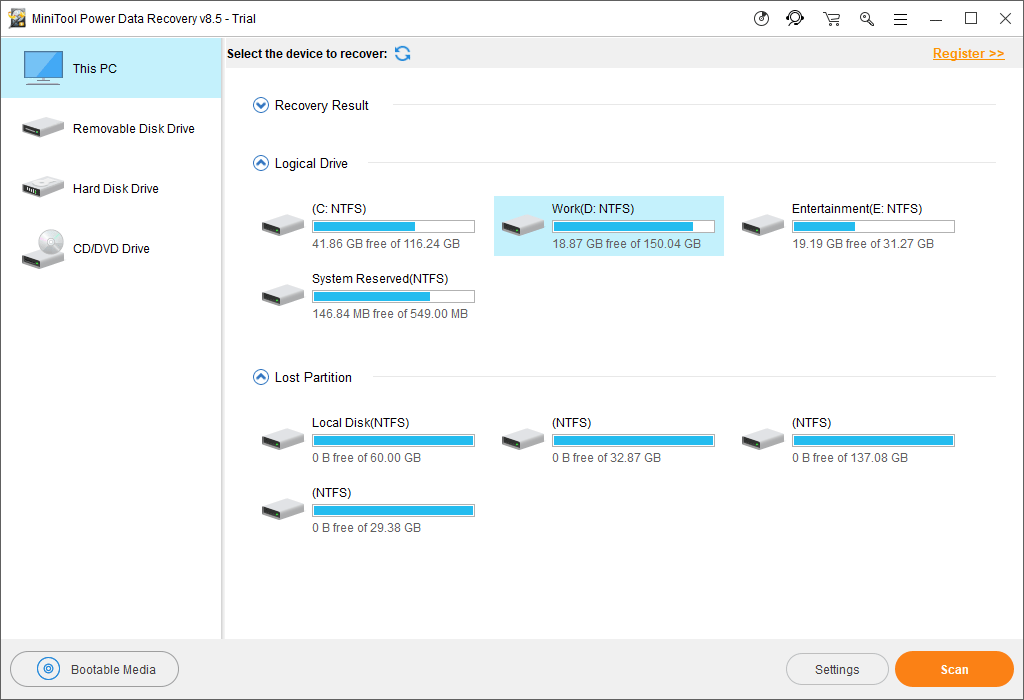Switch to CD/DVD Drive tab

tap(112, 249)
